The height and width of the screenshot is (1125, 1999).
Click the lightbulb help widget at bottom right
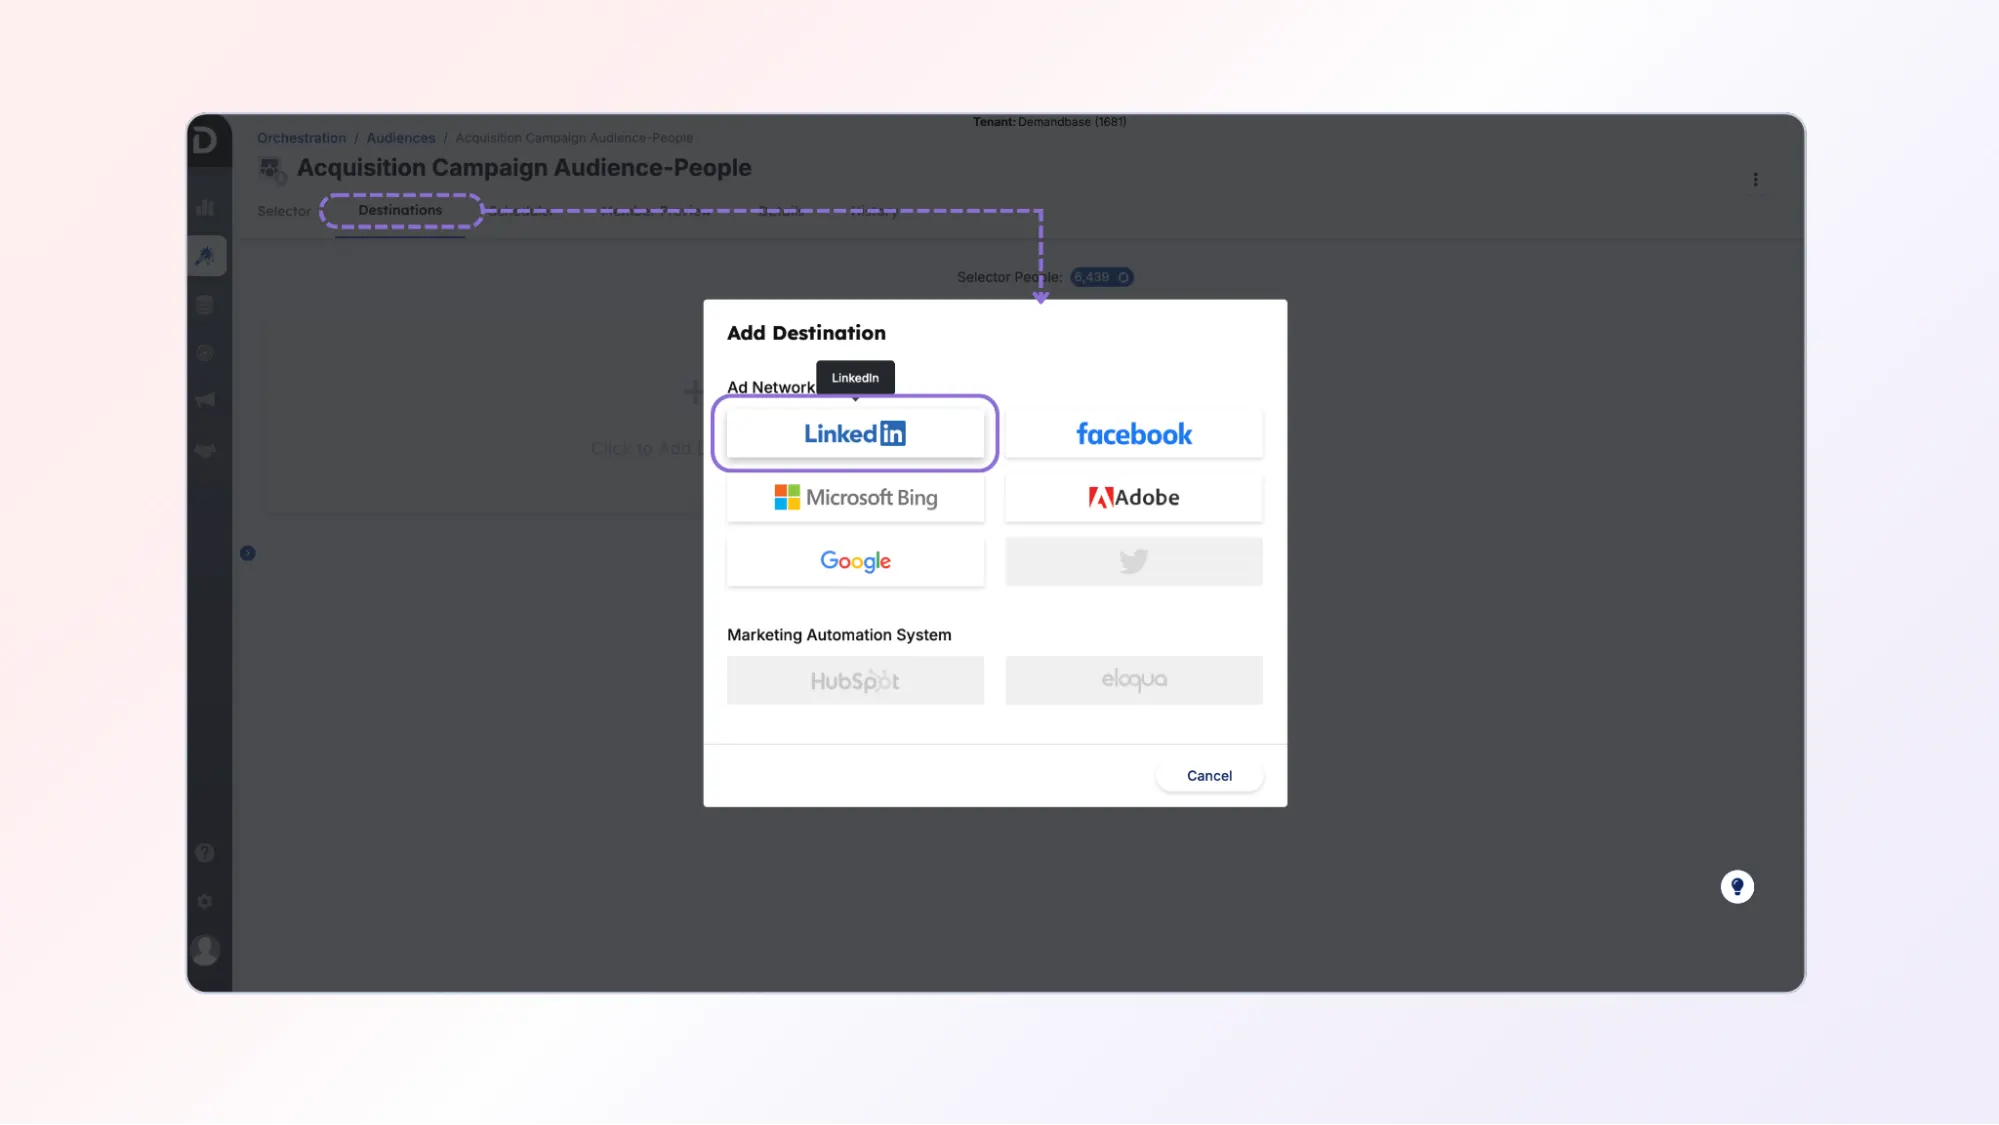point(1737,887)
